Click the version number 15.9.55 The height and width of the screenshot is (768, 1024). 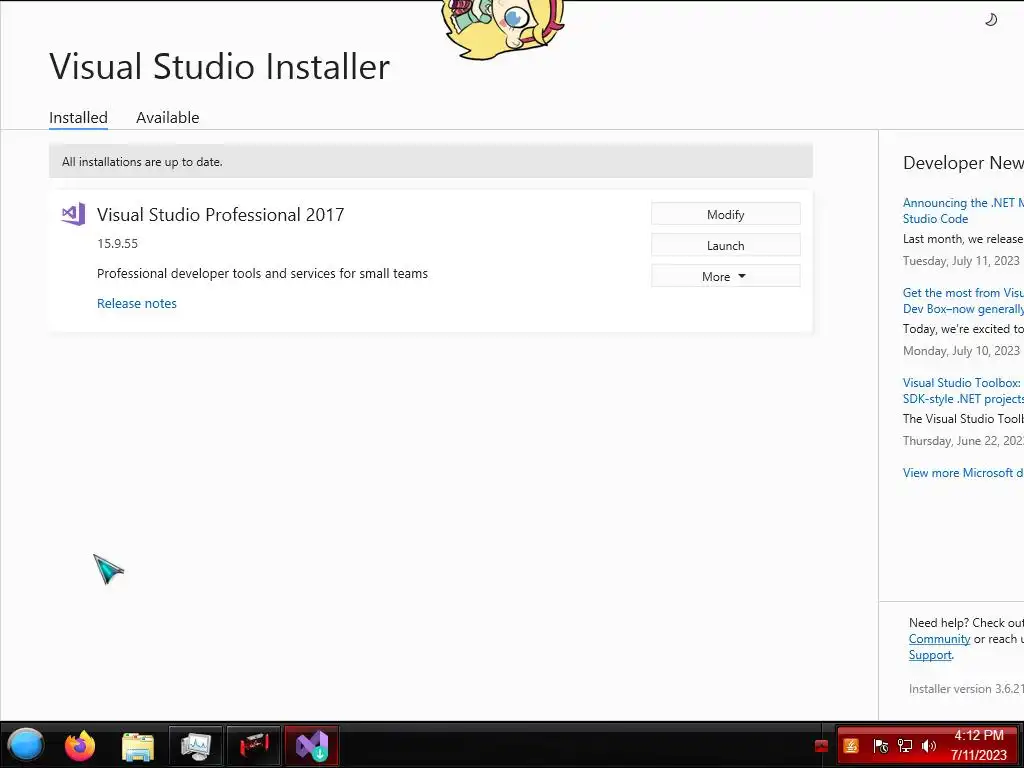click(x=118, y=244)
